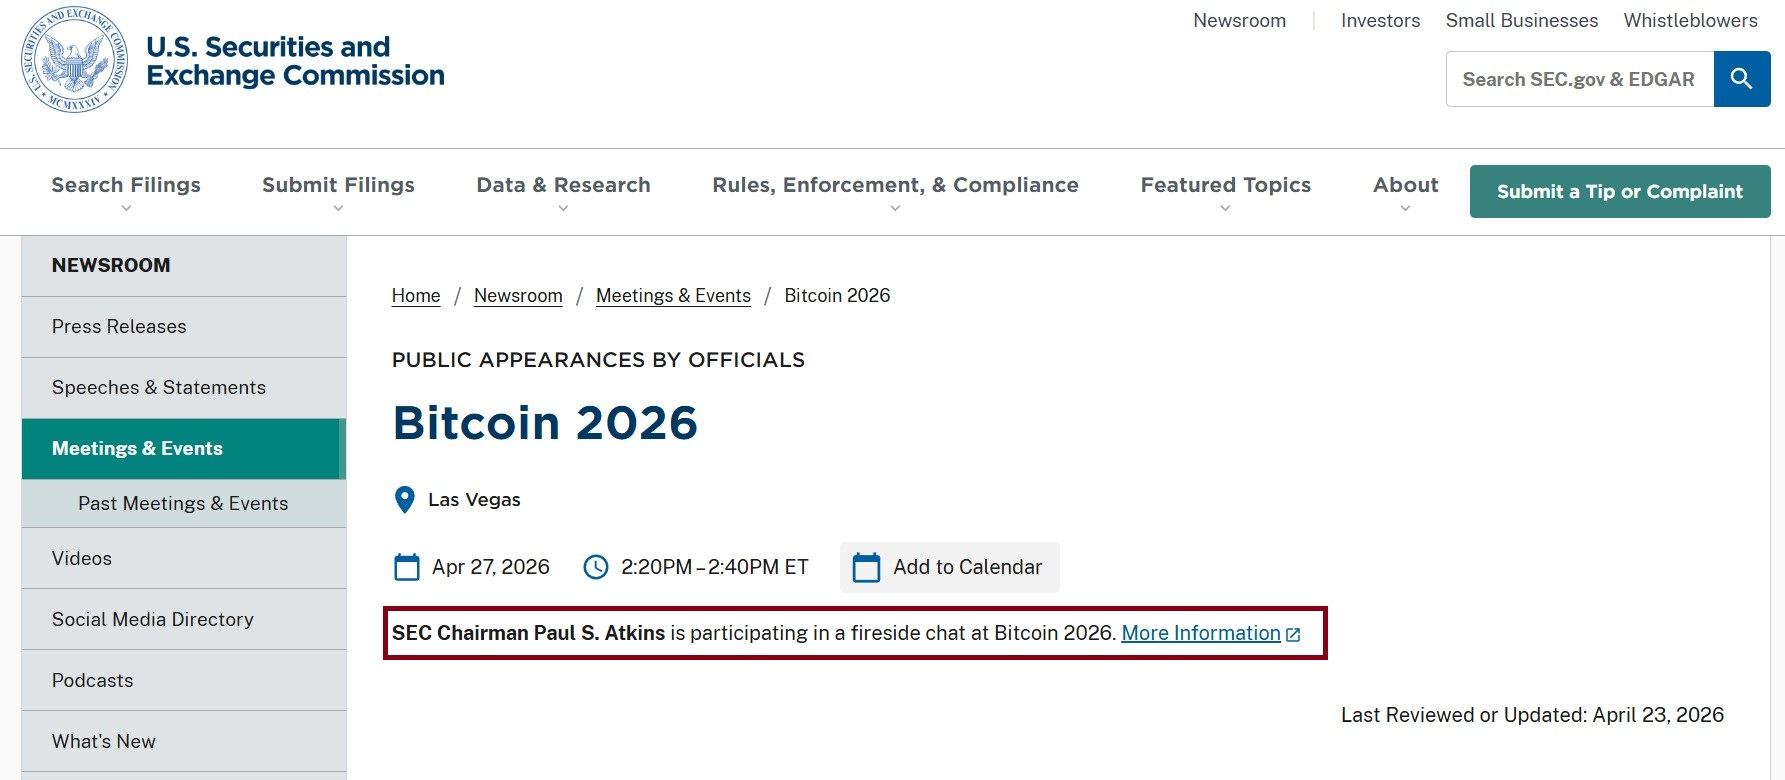The width and height of the screenshot is (1785, 780).
Task: Open the Submit Filings dropdown
Action: [338, 192]
